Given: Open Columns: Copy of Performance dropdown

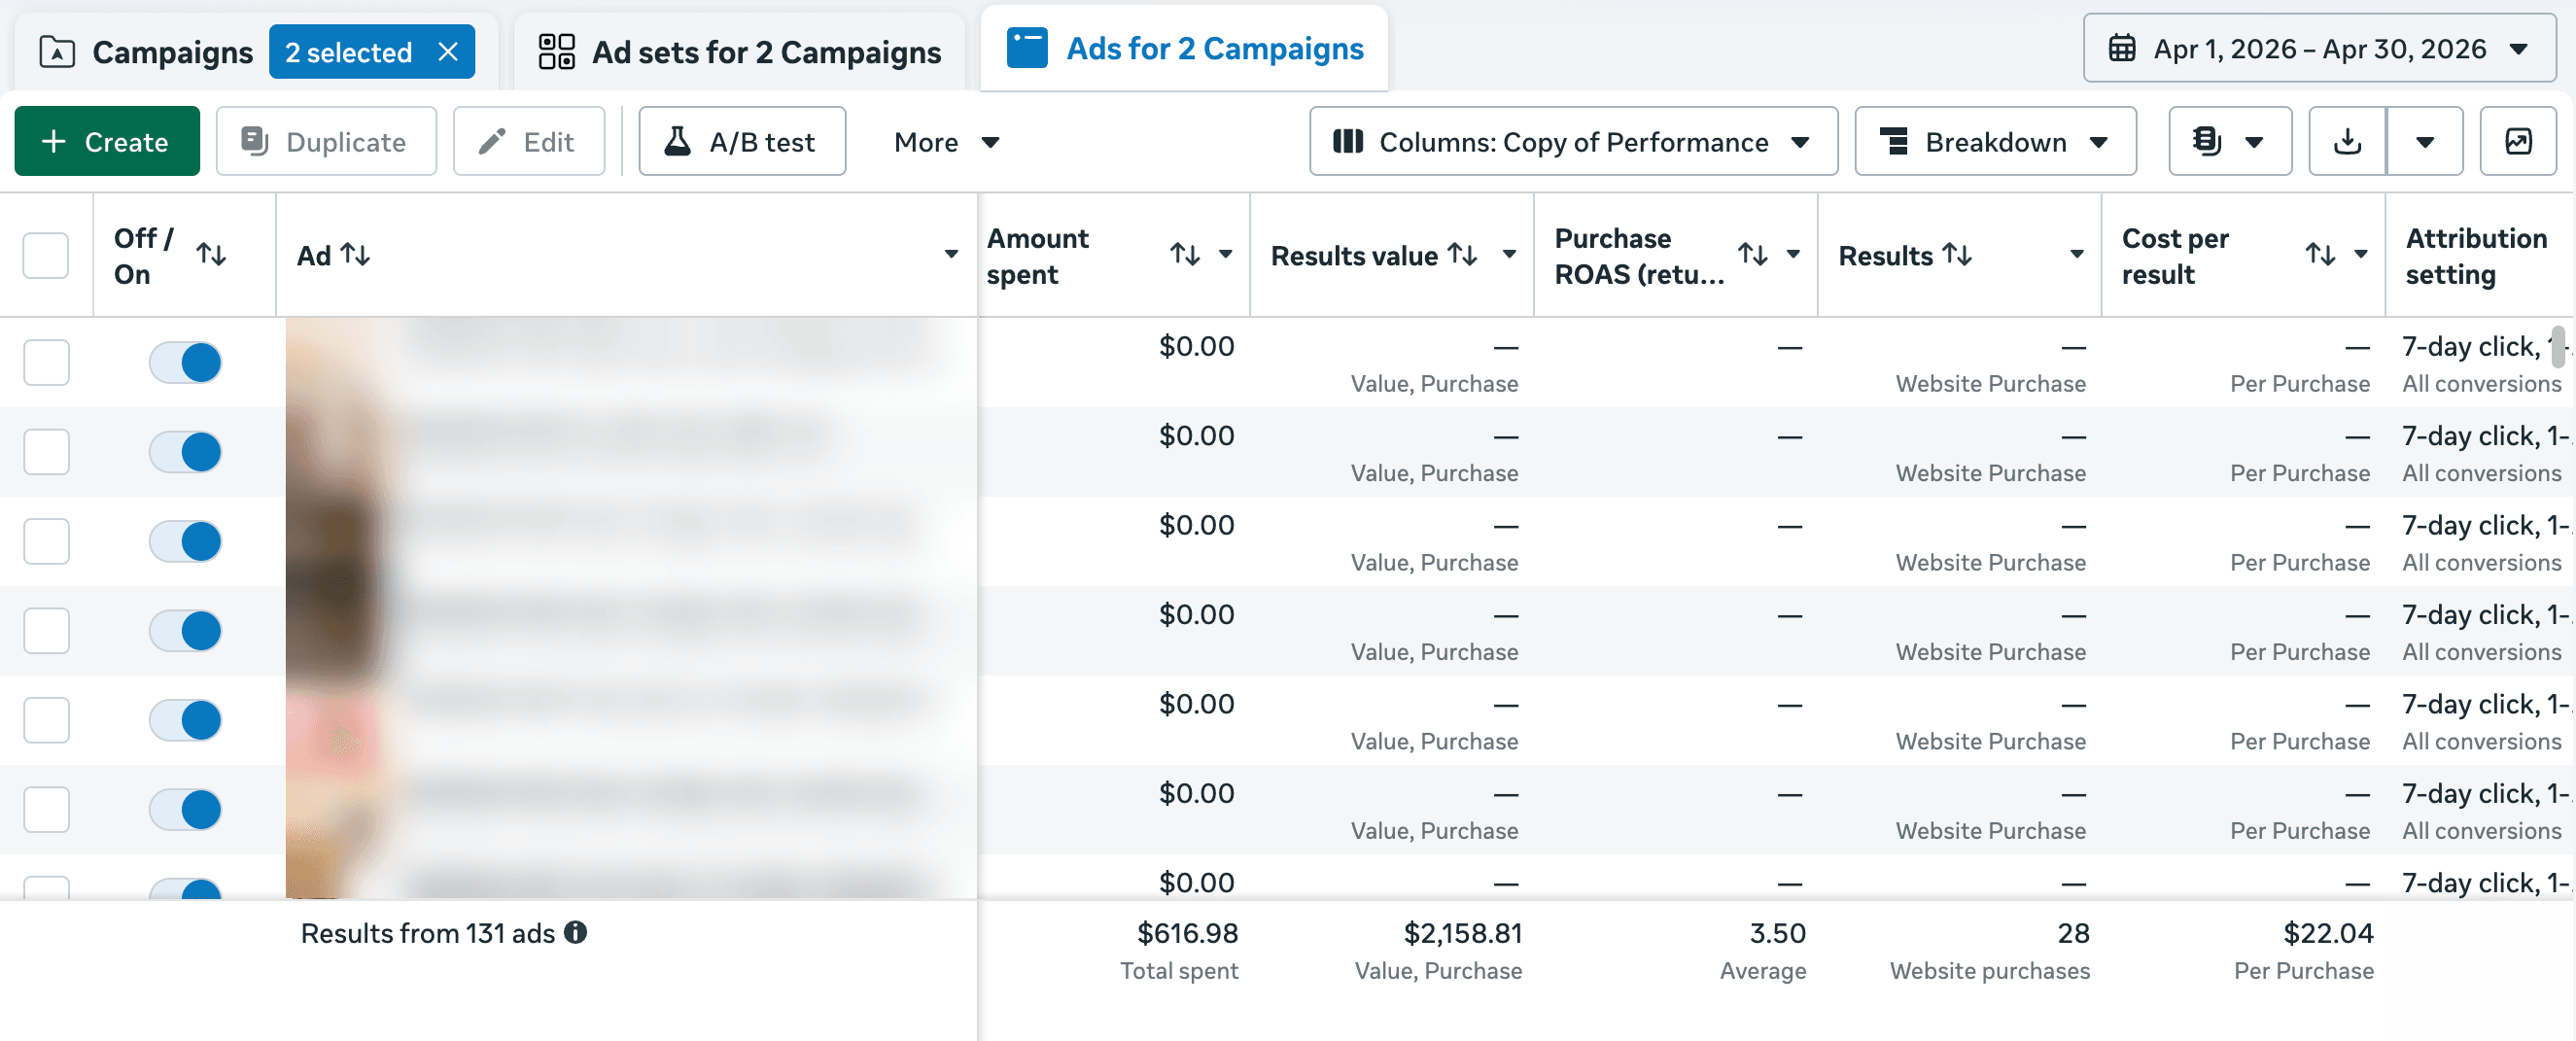Looking at the screenshot, I should (1573, 141).
